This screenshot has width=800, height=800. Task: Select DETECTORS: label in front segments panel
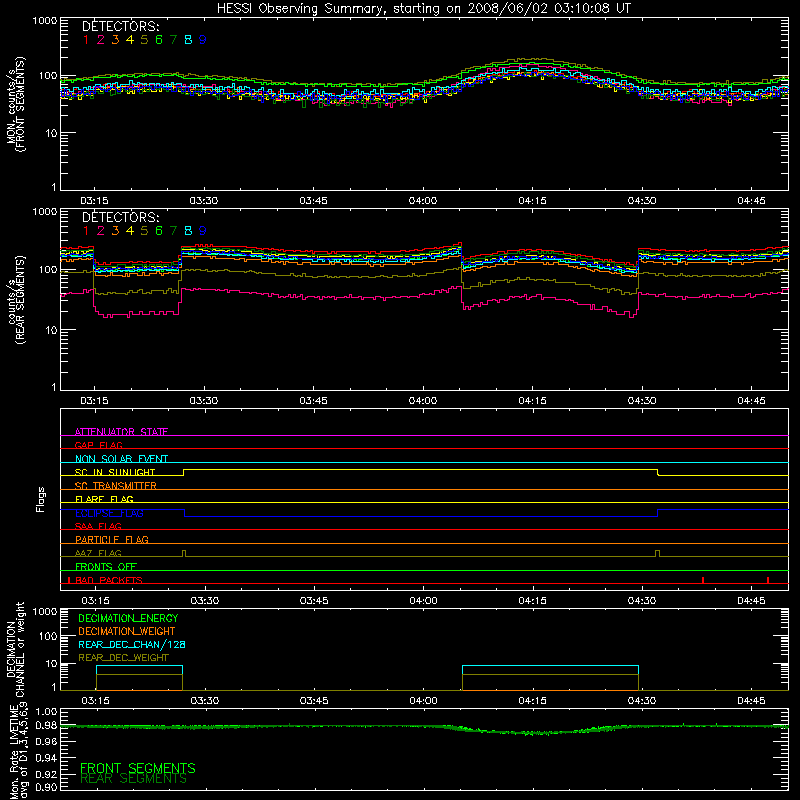120,26
